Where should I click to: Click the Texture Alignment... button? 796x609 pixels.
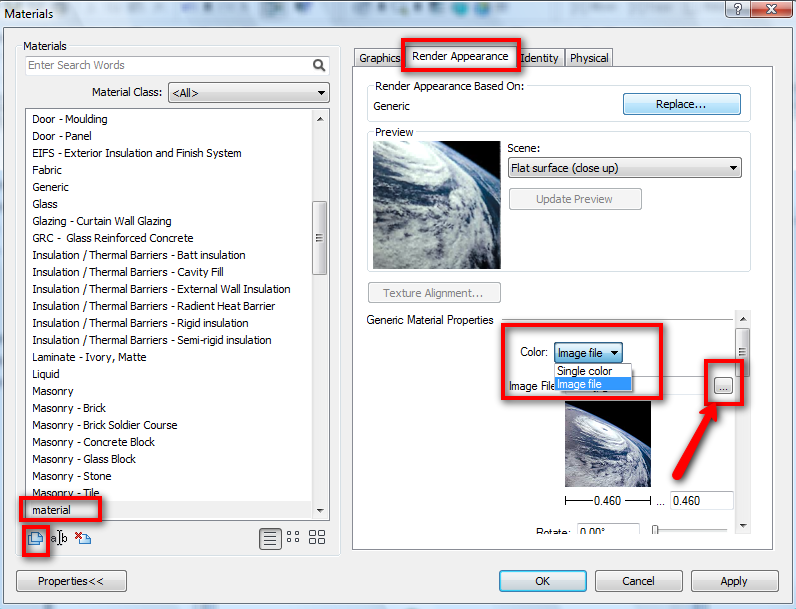434,293
